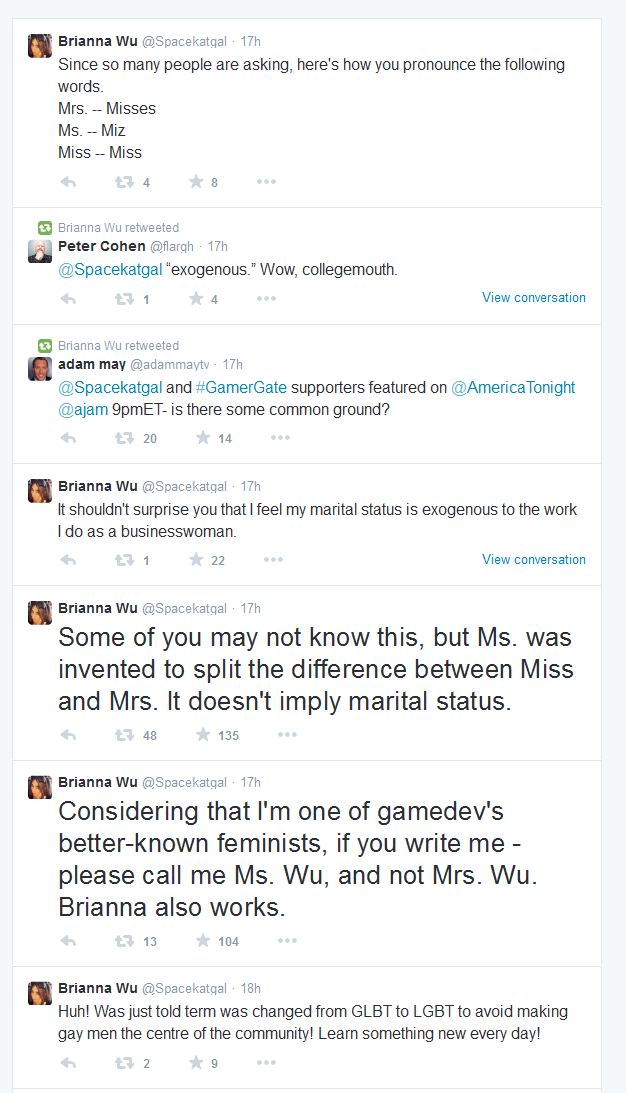This screenshot has height=1093, width=626.
Task: Reply to the 'call me Ms. Wu' tweet
Action: pyautogui.click(x=68, y=941)
